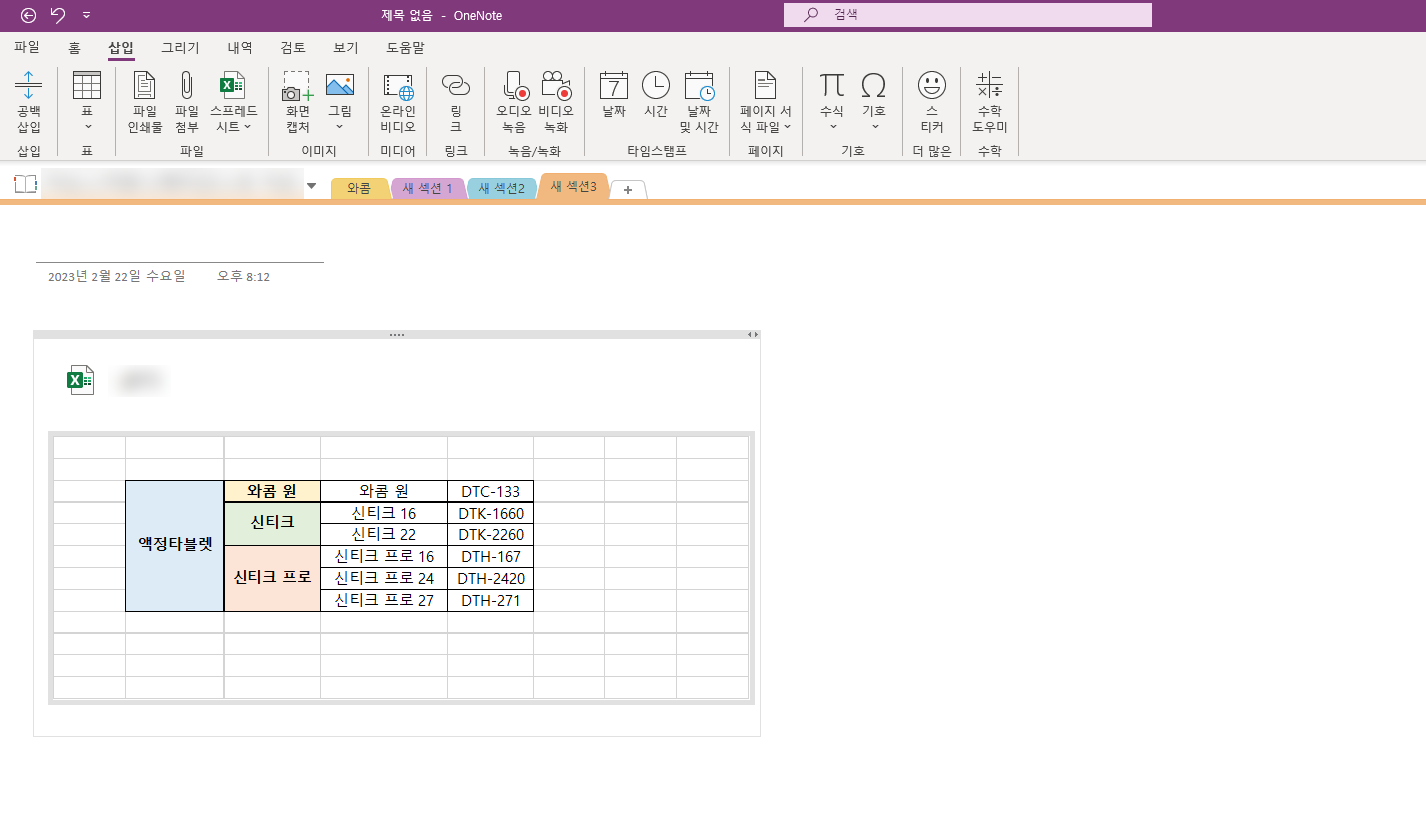Click the Back arrow in title bar
The height and width of the screenshot is (835, 1426).
28,15
